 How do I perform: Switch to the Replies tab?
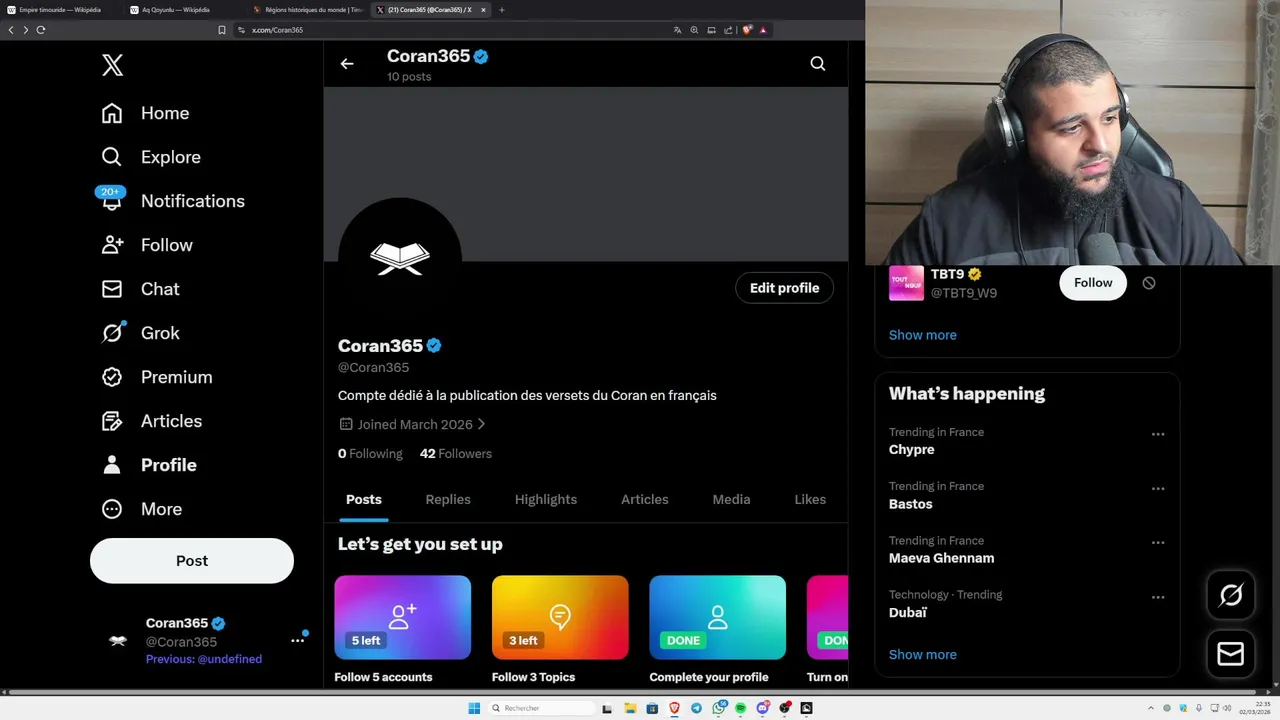(448, 499)
